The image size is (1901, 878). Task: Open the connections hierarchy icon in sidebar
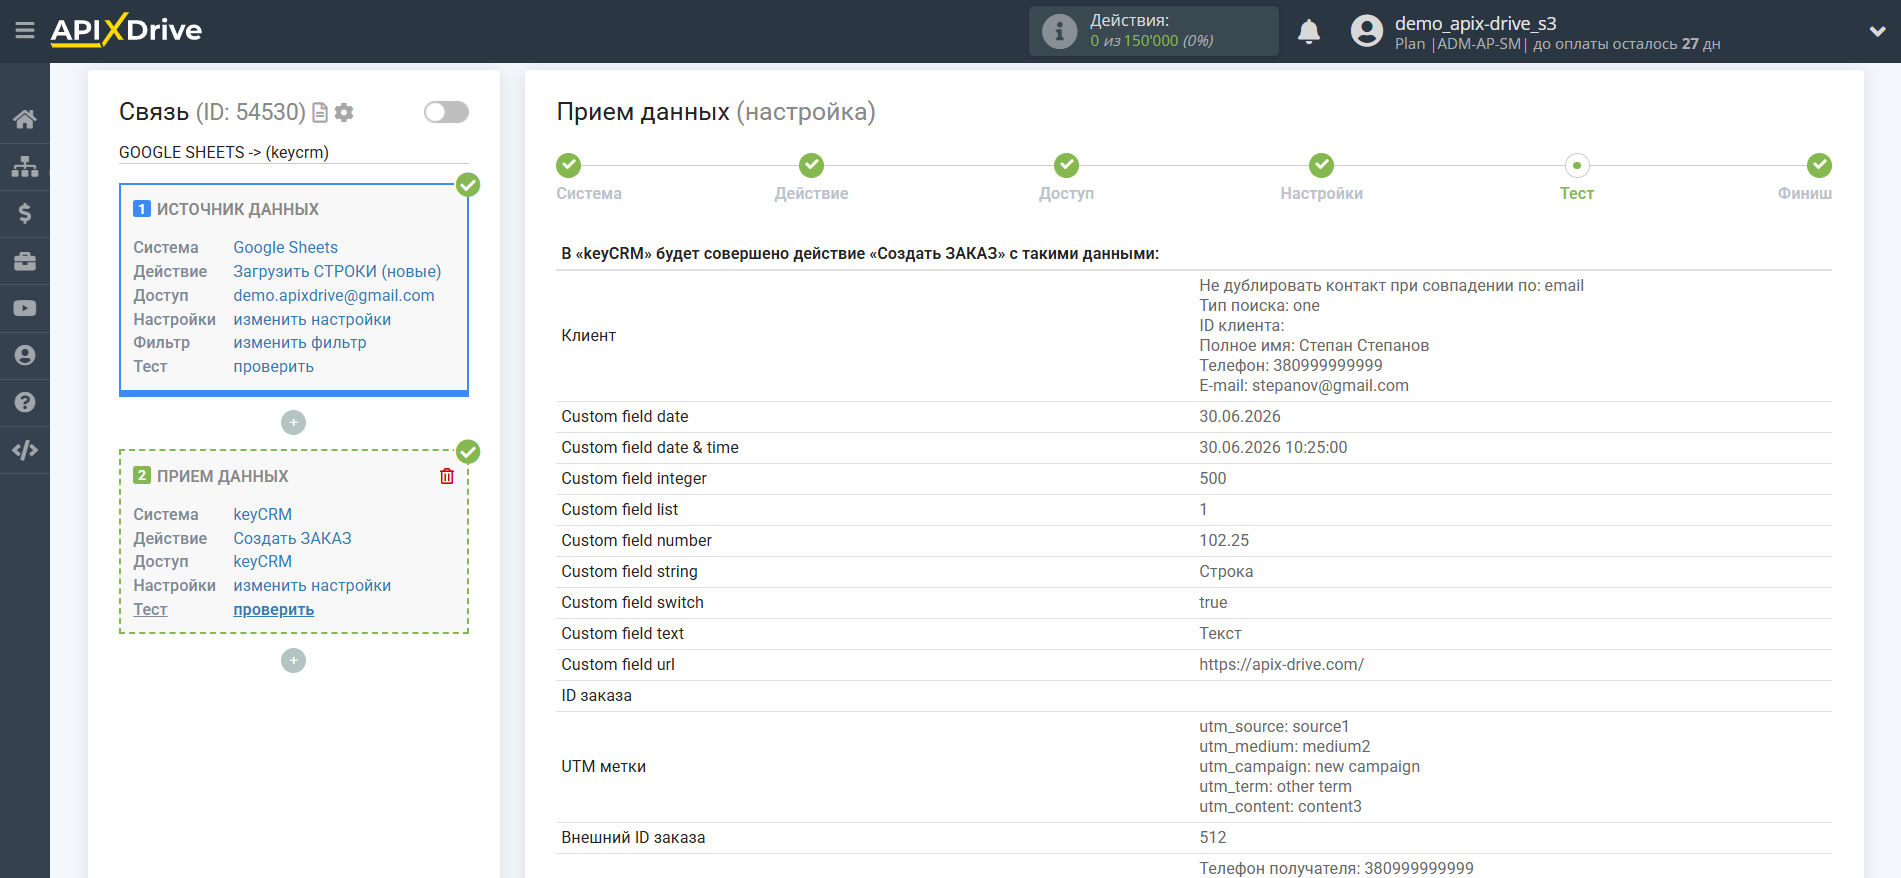(25, 166)
